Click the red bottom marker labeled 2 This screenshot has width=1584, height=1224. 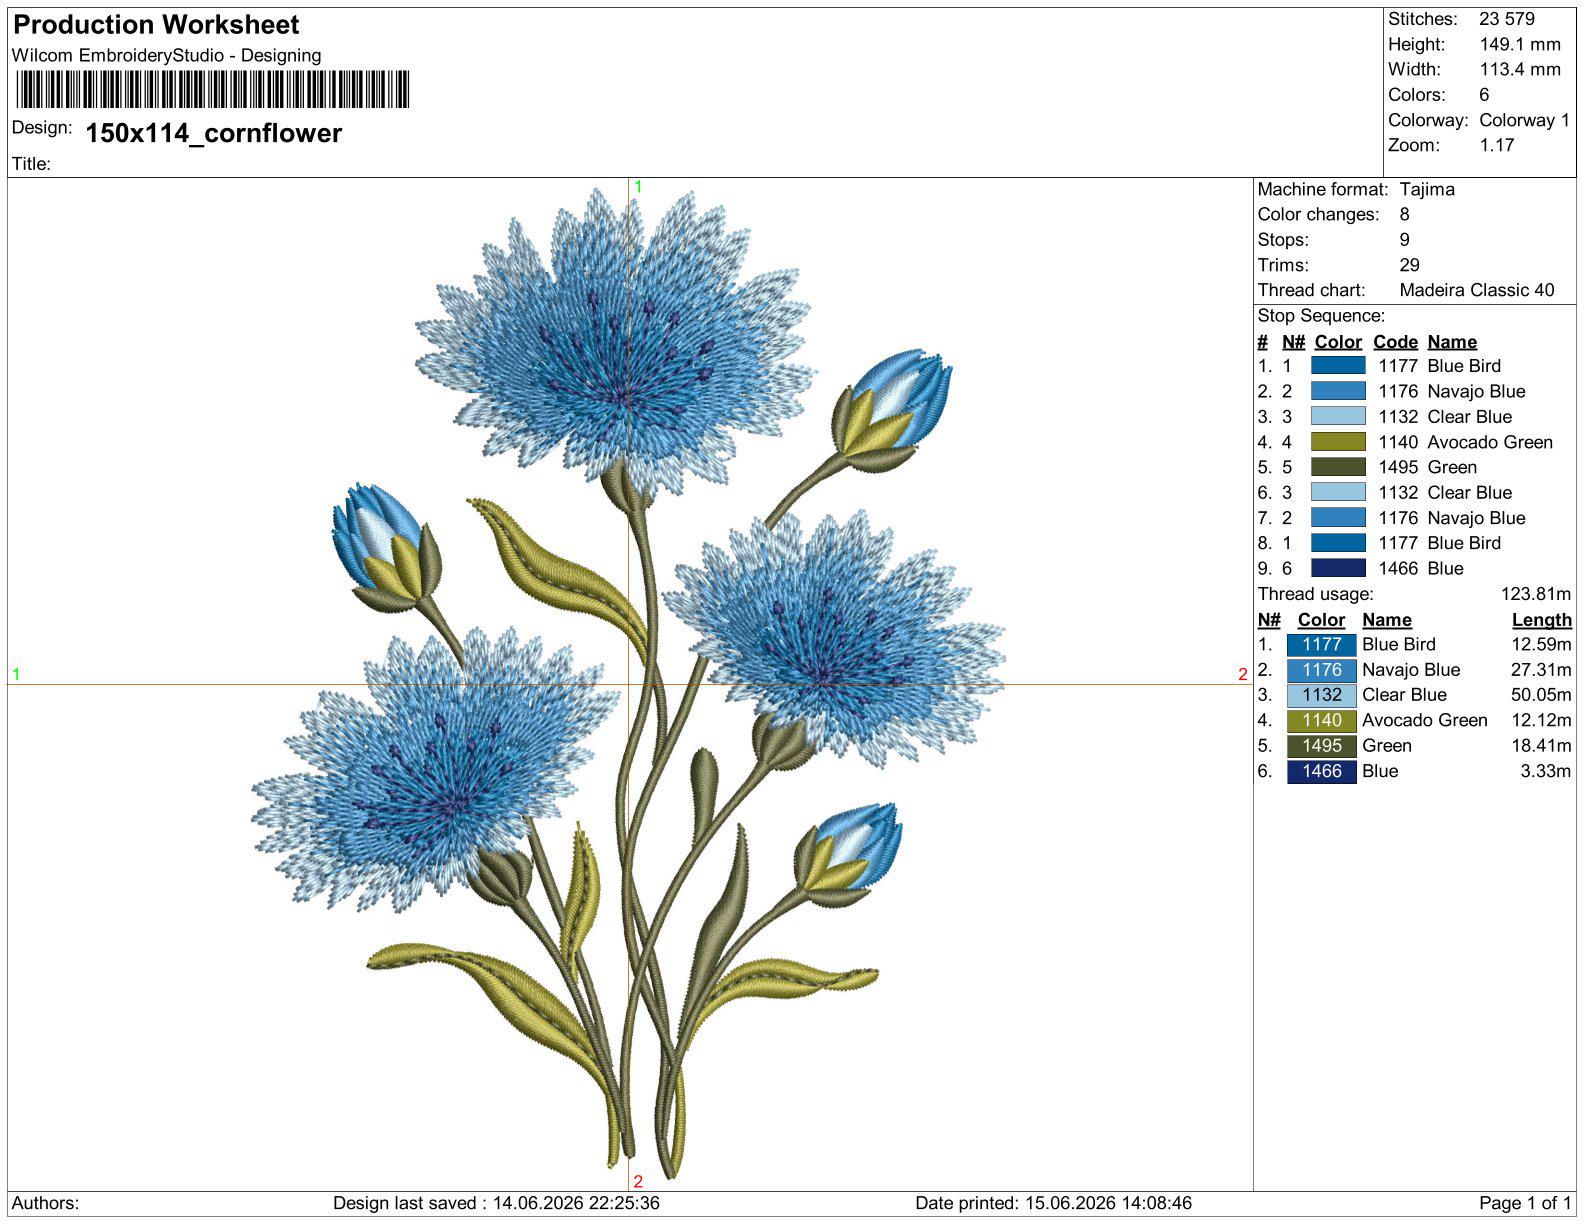pos(638,1182)
